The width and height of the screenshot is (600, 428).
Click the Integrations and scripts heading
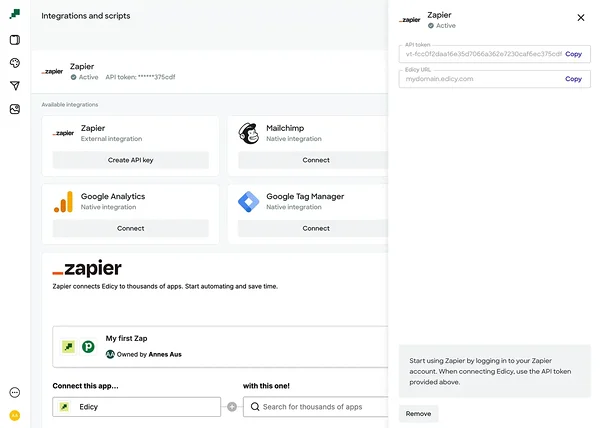pos(86,16)
